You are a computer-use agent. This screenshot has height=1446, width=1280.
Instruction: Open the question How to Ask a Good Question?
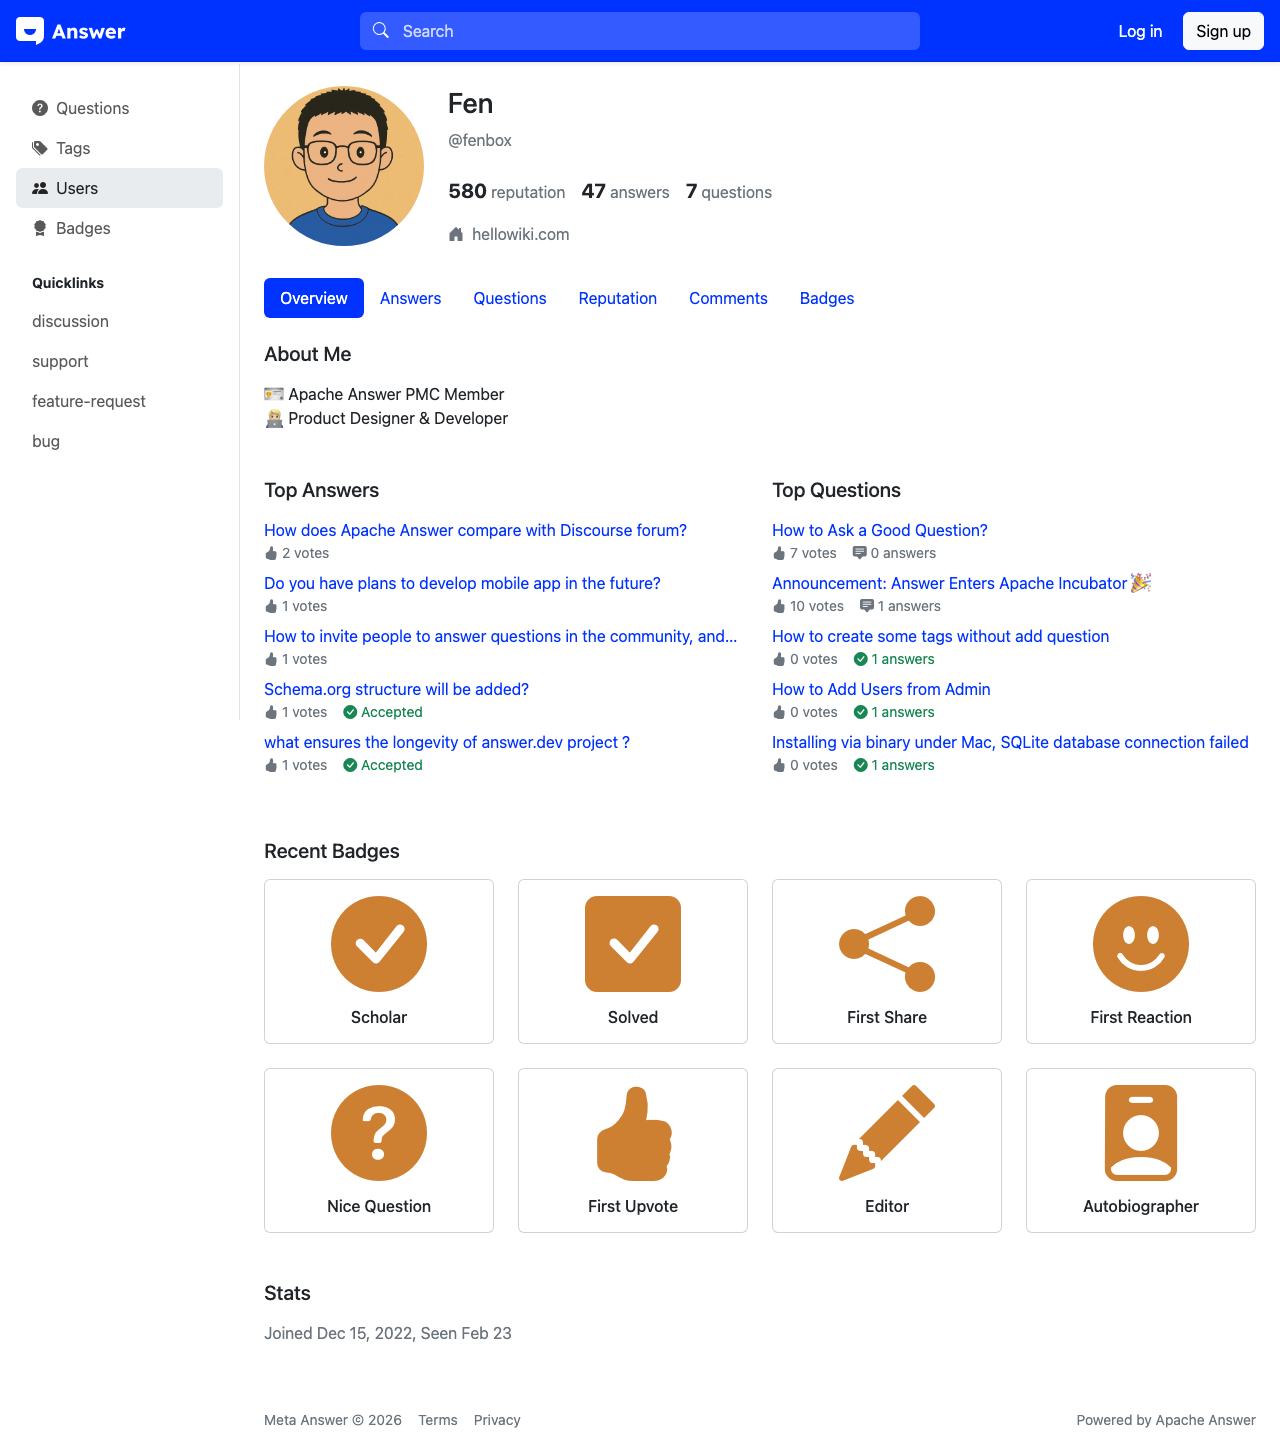(879, 530)
